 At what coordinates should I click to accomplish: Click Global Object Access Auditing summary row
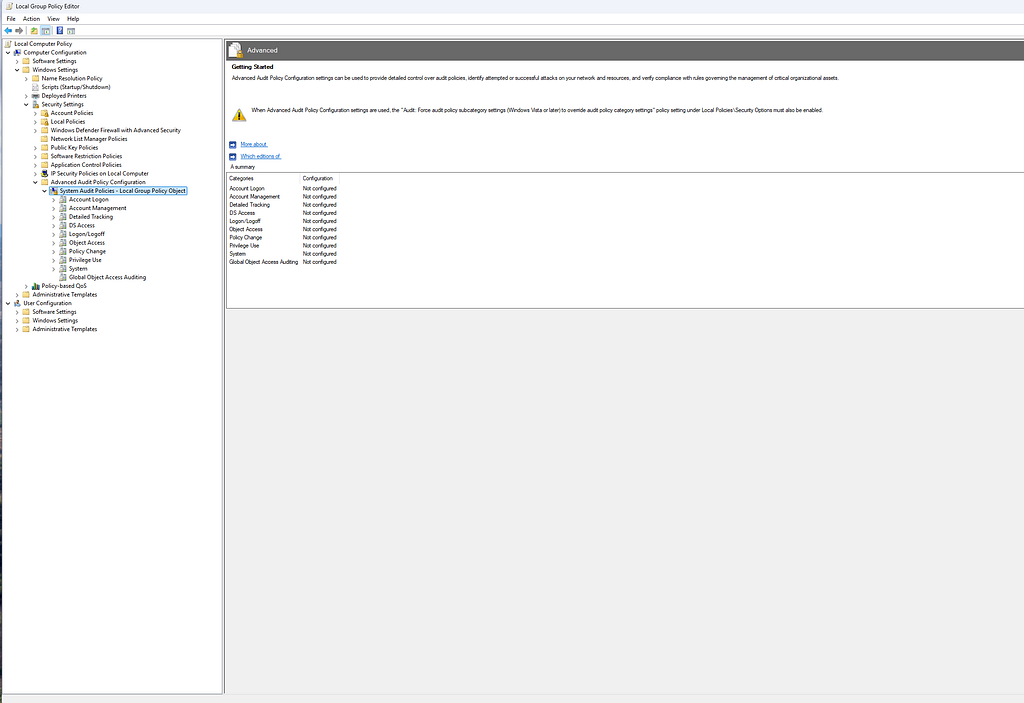283,262
